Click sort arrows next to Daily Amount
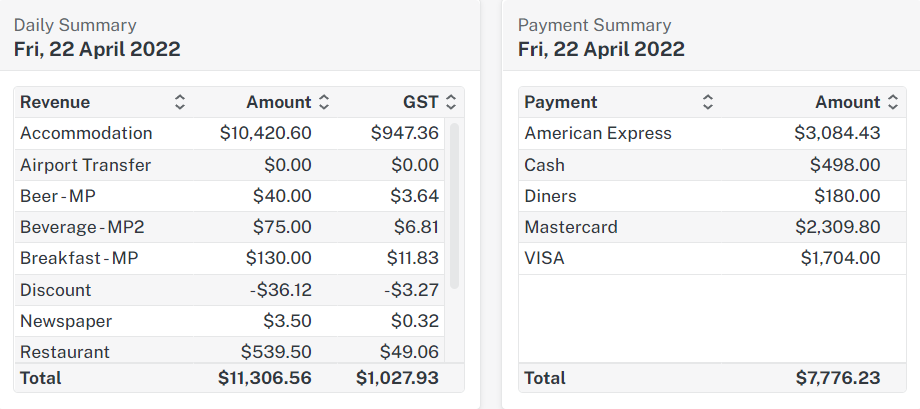The width and height of the screenshot is (920, 409). (x=324, y=102)
